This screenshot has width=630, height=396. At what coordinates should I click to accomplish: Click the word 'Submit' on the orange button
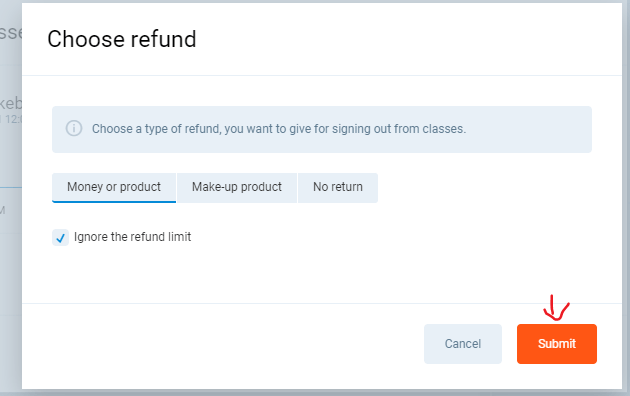(x=557, y=344)
